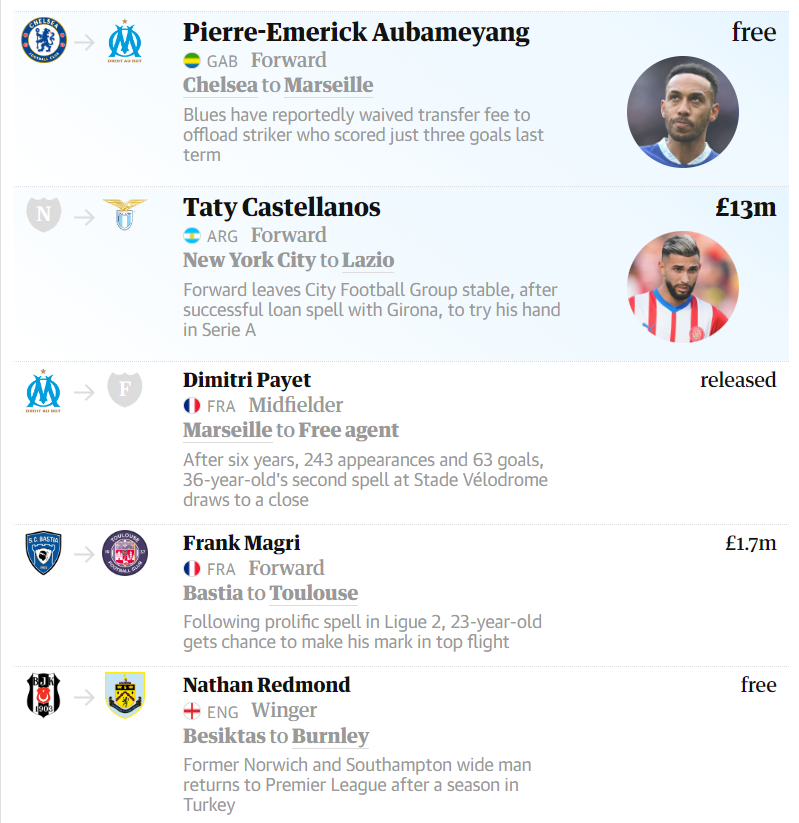This screenshot has width=799, height=823.
Task: Click the Dimitri Payet heading
Action: pyautogui.click(x=247, y=380)
